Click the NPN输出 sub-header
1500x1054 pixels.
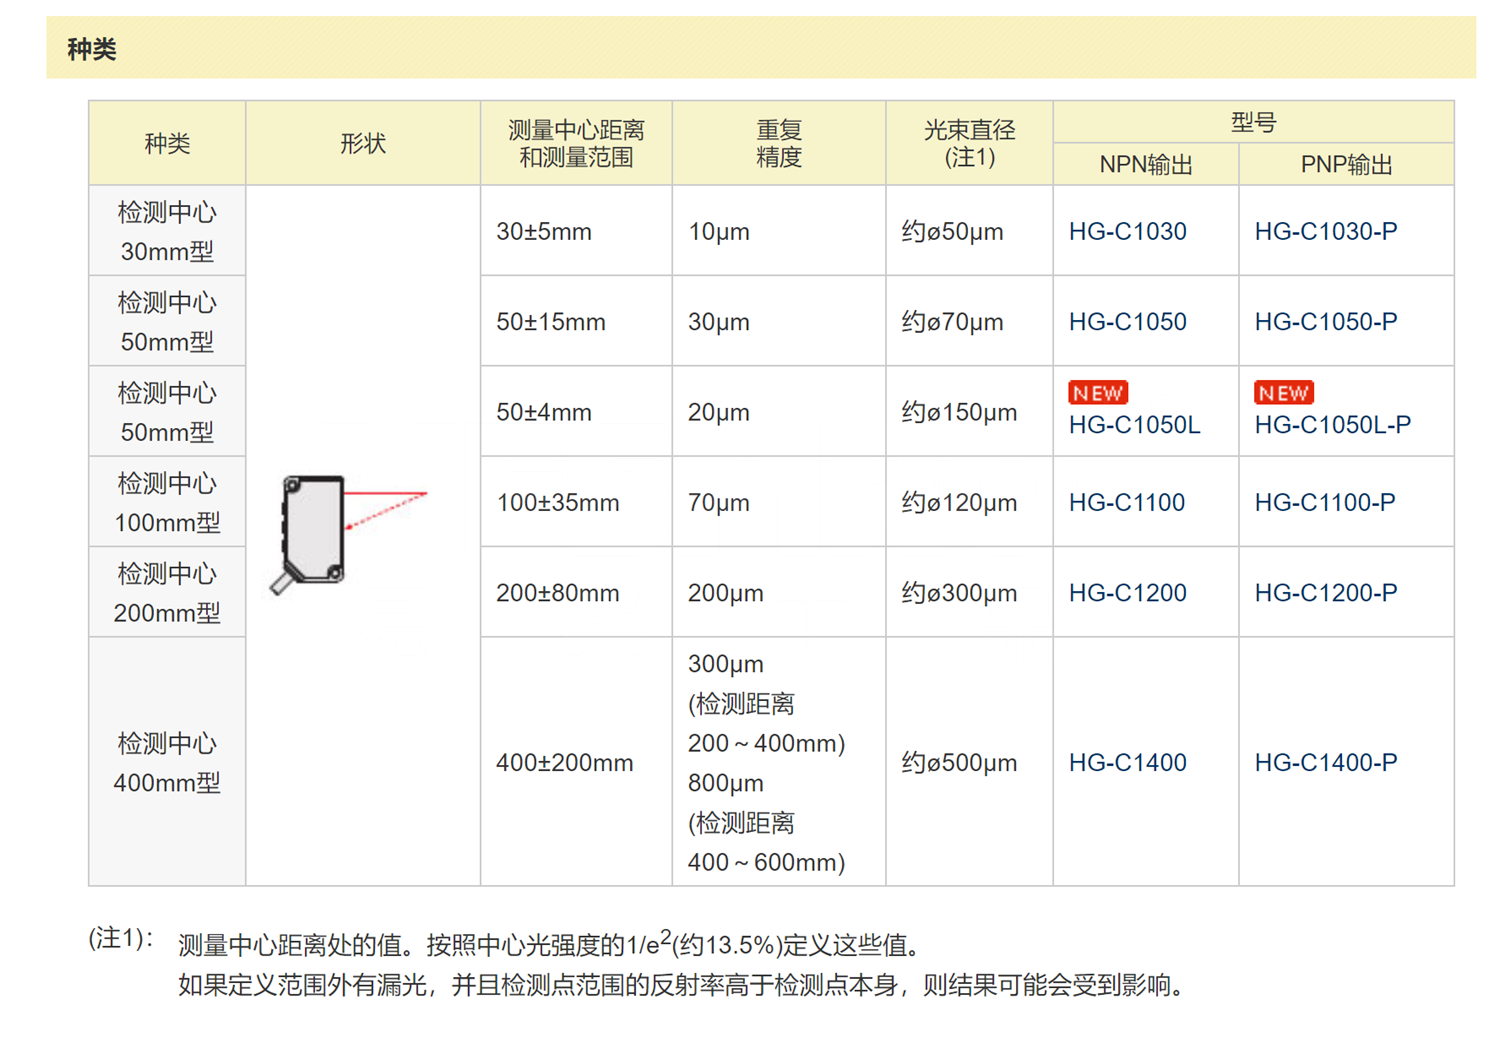pos(1146,165)
